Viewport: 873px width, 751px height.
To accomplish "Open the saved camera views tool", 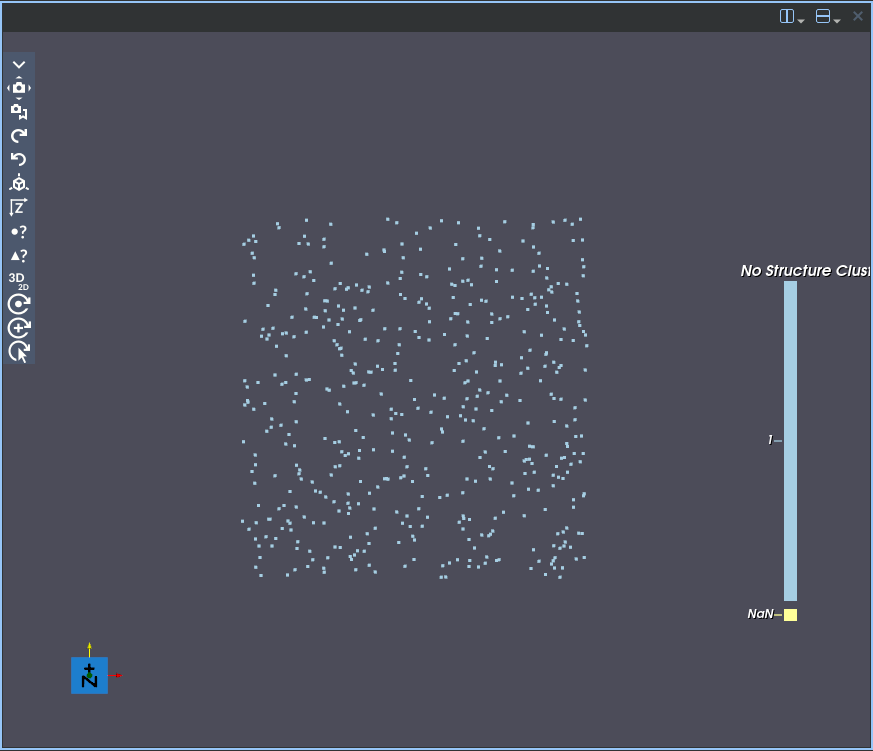I will 19,111.
